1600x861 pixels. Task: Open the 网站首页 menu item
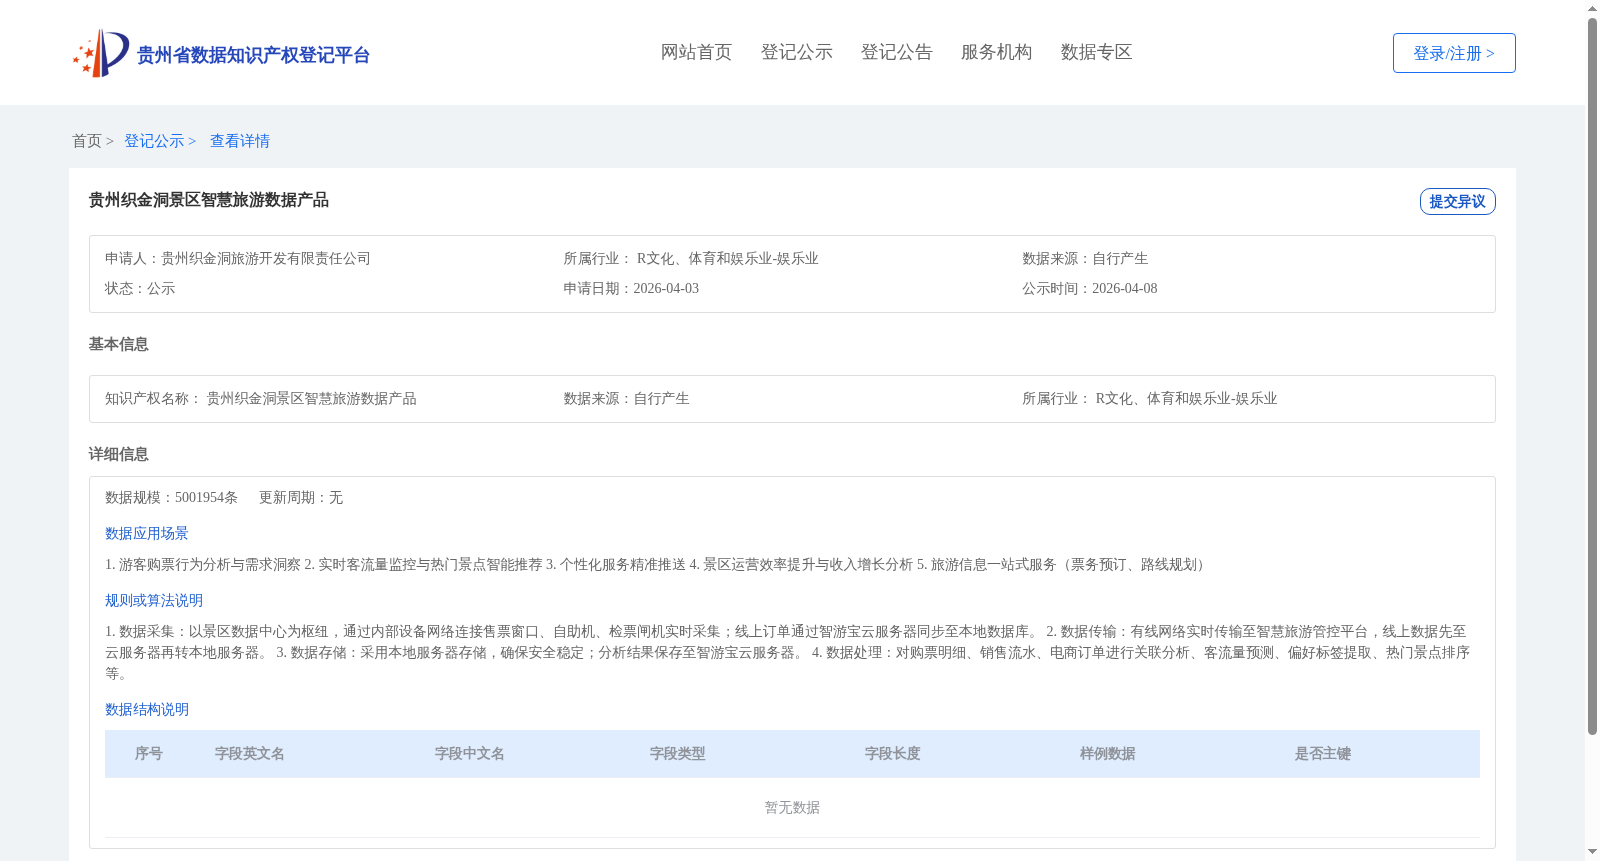pyautogui.click(x=696, y=52)
